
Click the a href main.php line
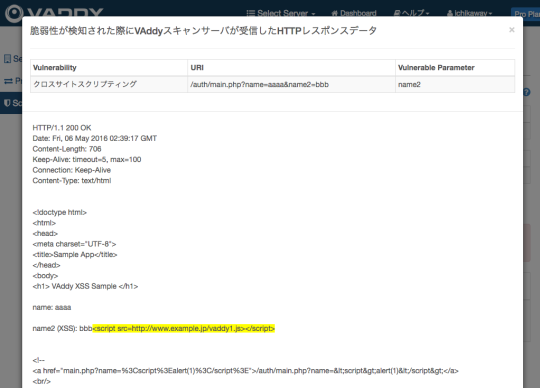(x=245, y=371)
